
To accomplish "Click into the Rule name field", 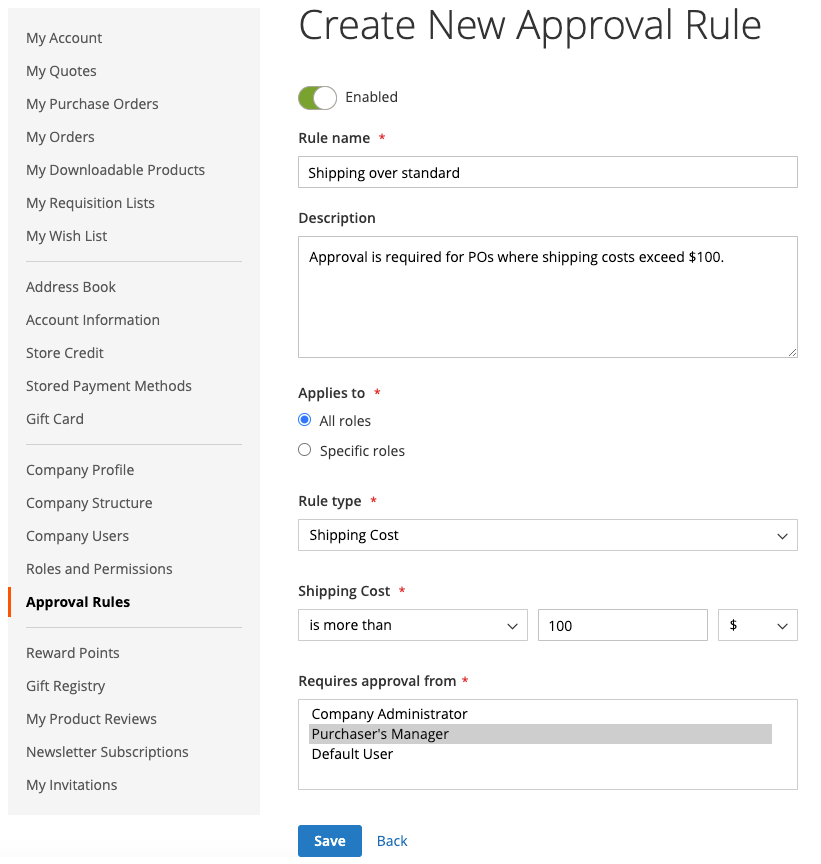I will (x=547, y=172).
